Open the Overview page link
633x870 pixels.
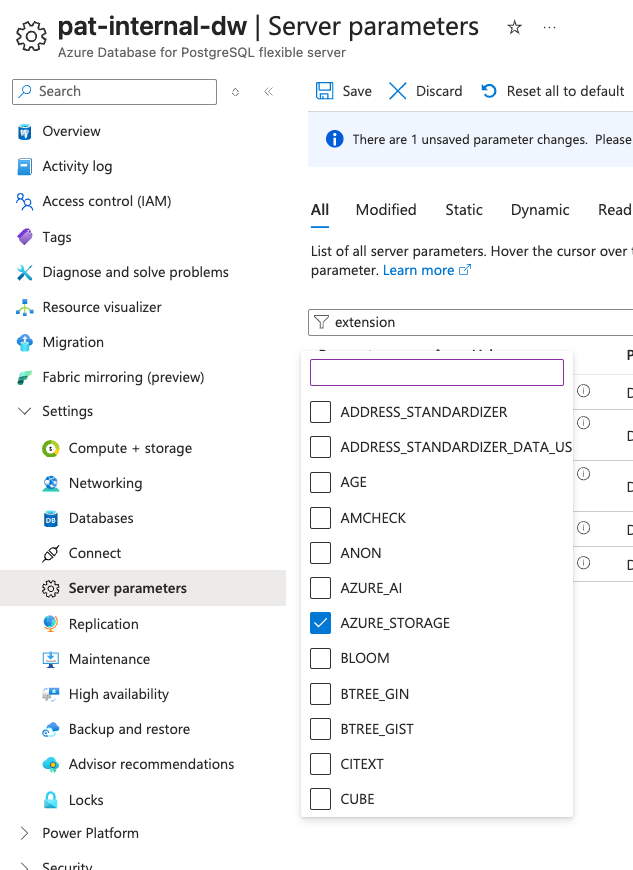coord(72,131)
